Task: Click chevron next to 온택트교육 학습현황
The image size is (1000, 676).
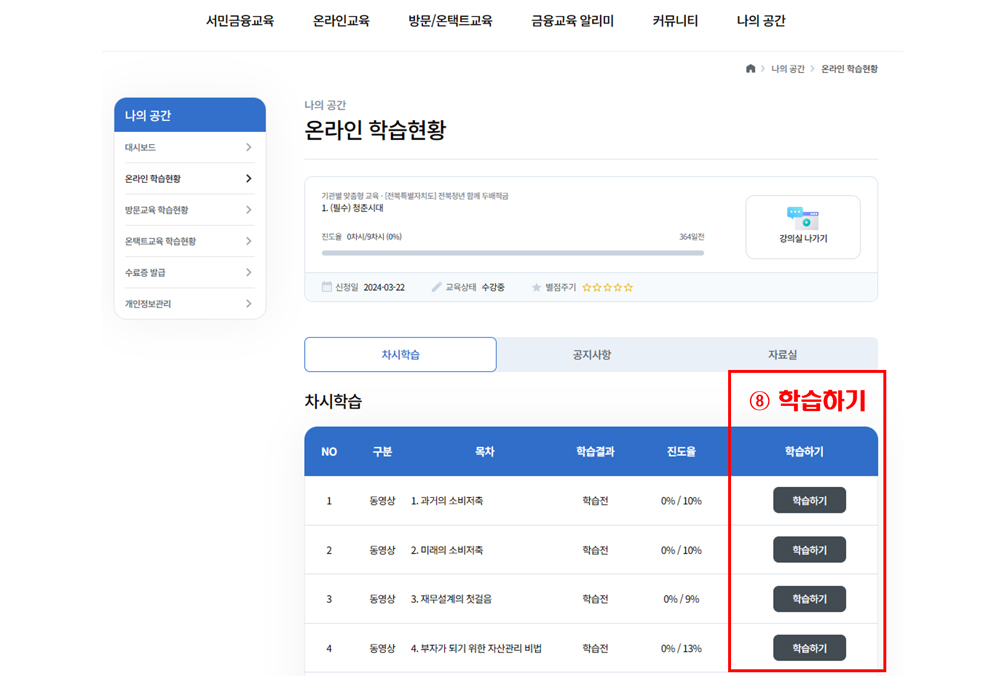Action: click(249, 241)
